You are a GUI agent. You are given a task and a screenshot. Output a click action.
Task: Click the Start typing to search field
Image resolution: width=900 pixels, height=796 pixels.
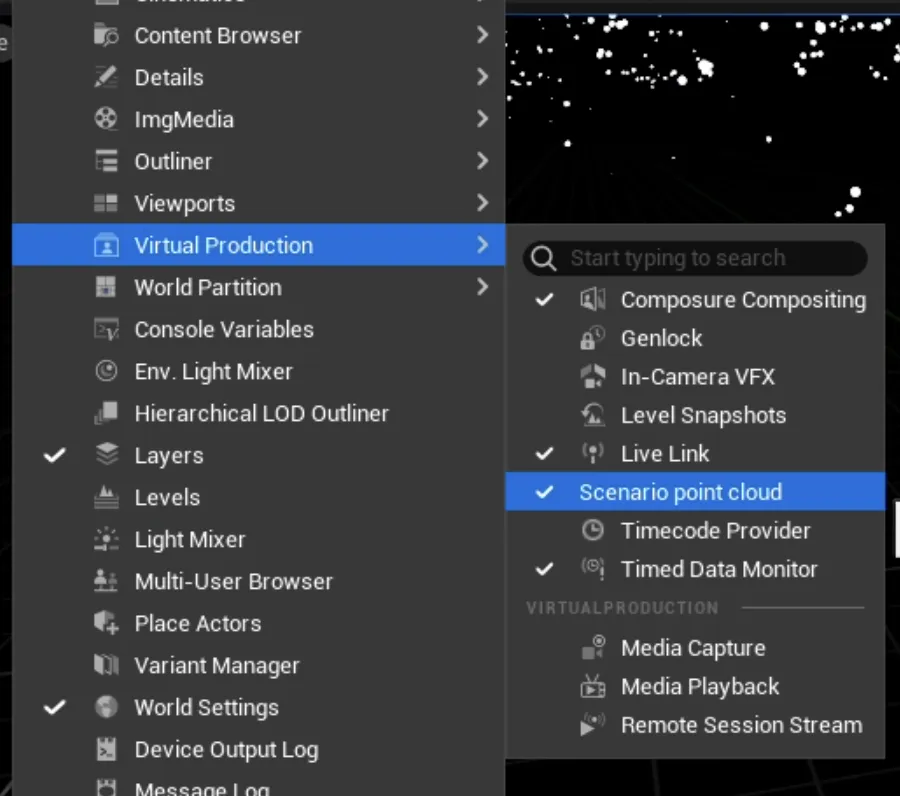695,258
